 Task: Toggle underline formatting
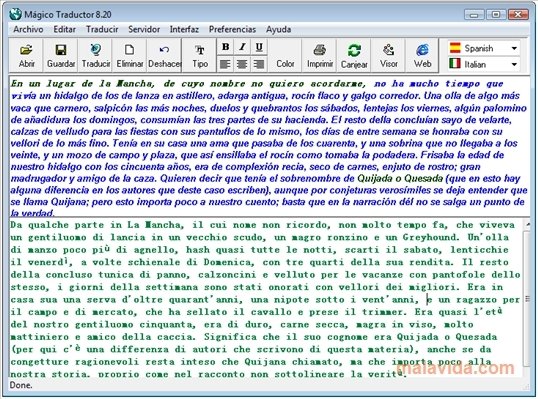(x=259, y=47)
